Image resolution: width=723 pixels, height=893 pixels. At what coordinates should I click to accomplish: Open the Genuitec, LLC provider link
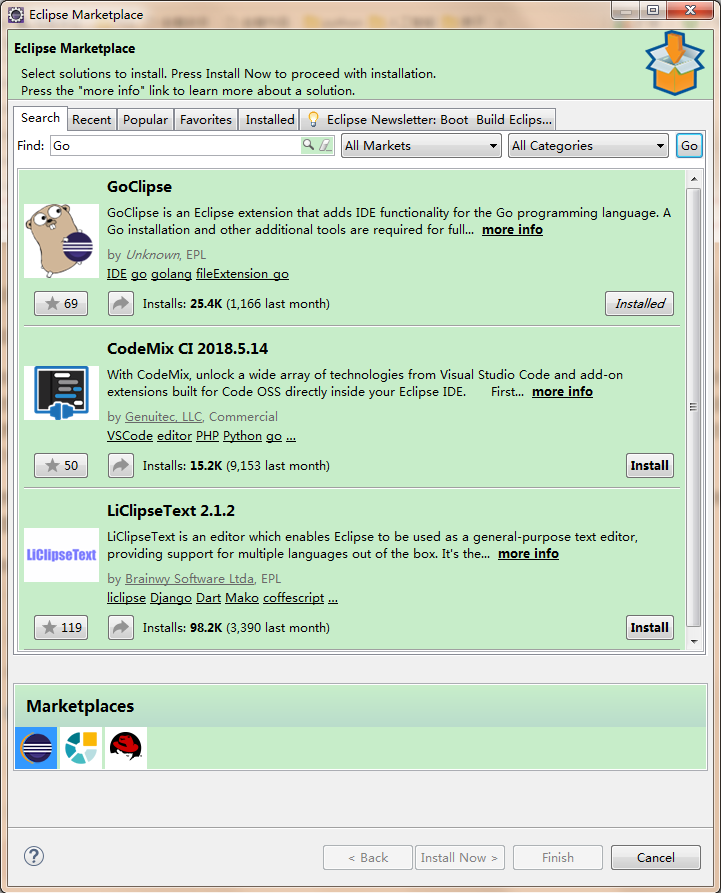click(163, 417)
